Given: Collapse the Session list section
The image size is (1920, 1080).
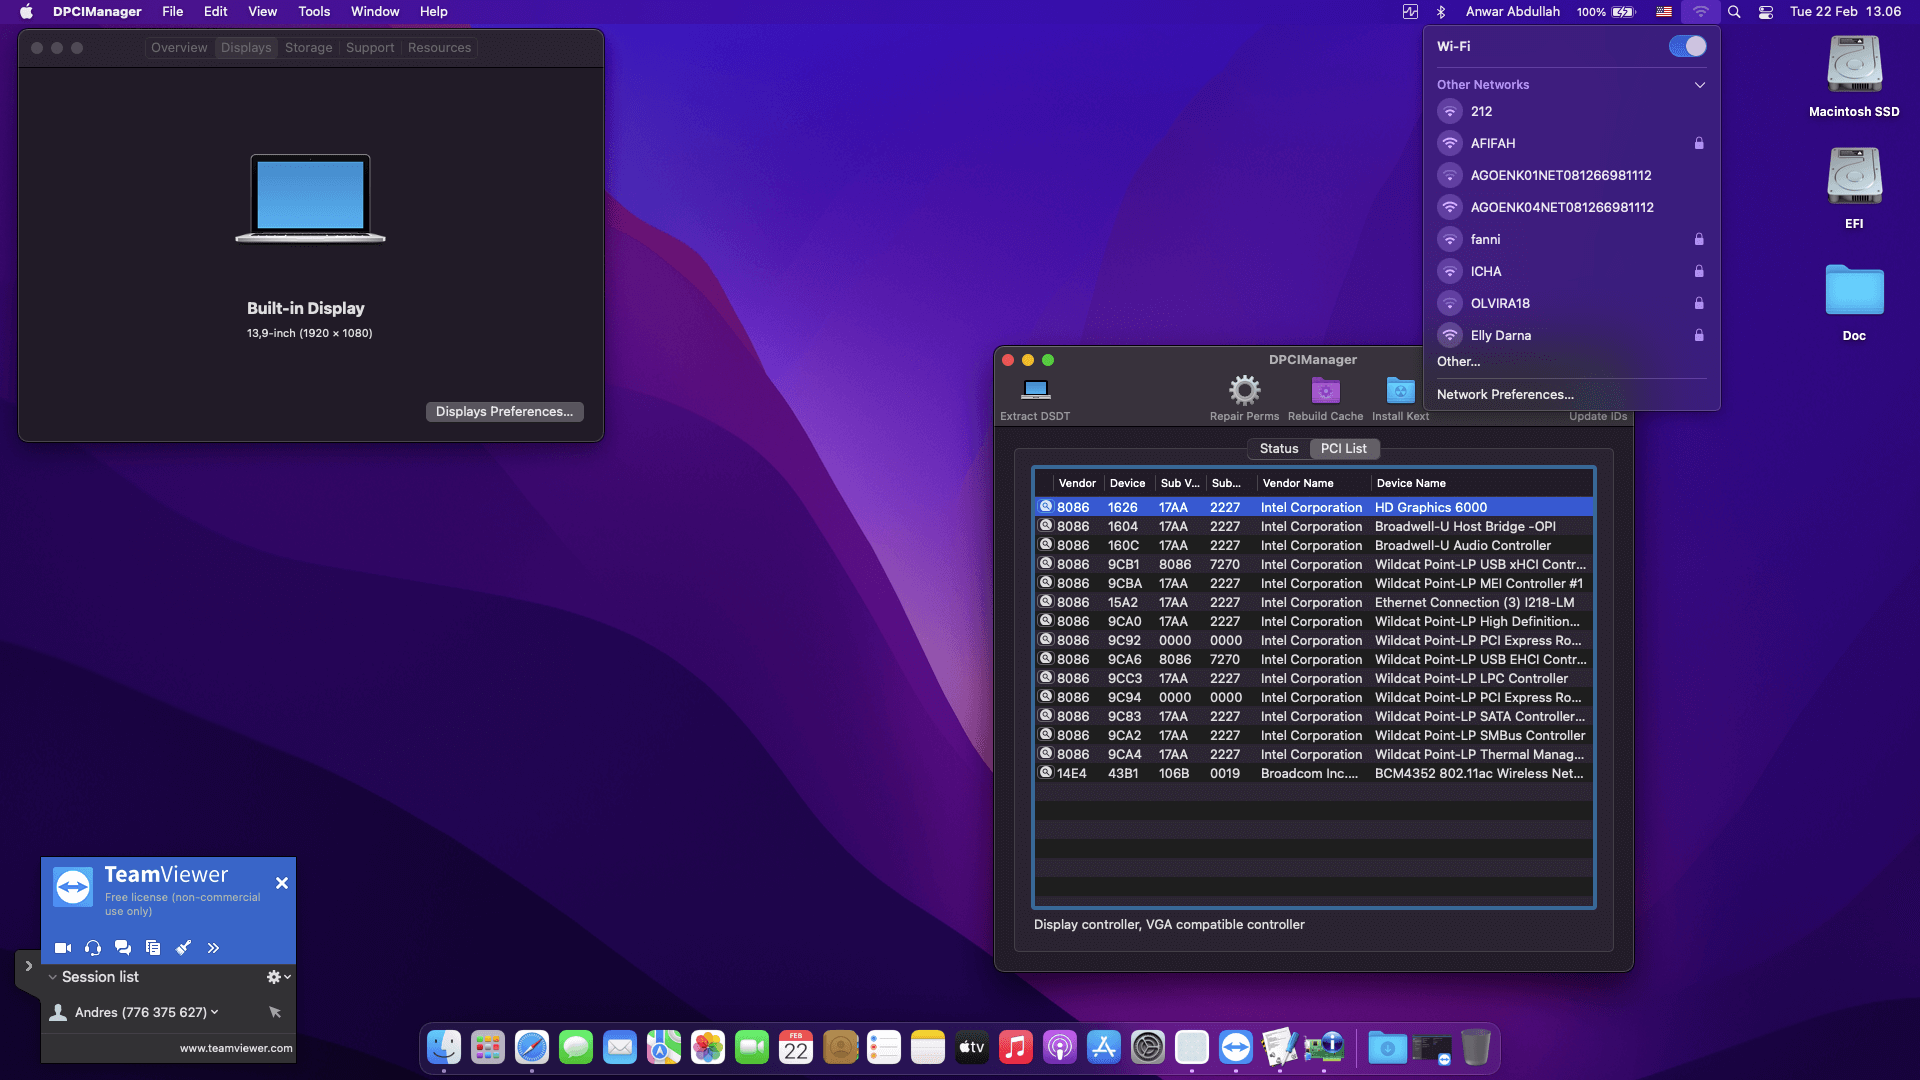Looking at the screenshot, I should [x=53, y=977].
